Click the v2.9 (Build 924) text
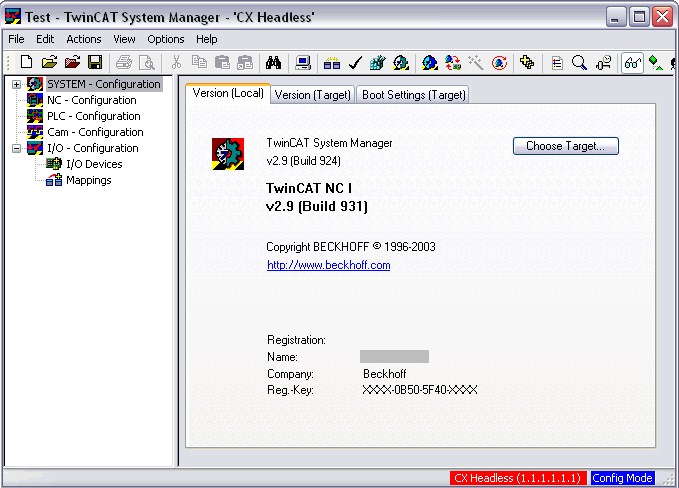Viewport: 679px width, 488px height. [304, 161]
